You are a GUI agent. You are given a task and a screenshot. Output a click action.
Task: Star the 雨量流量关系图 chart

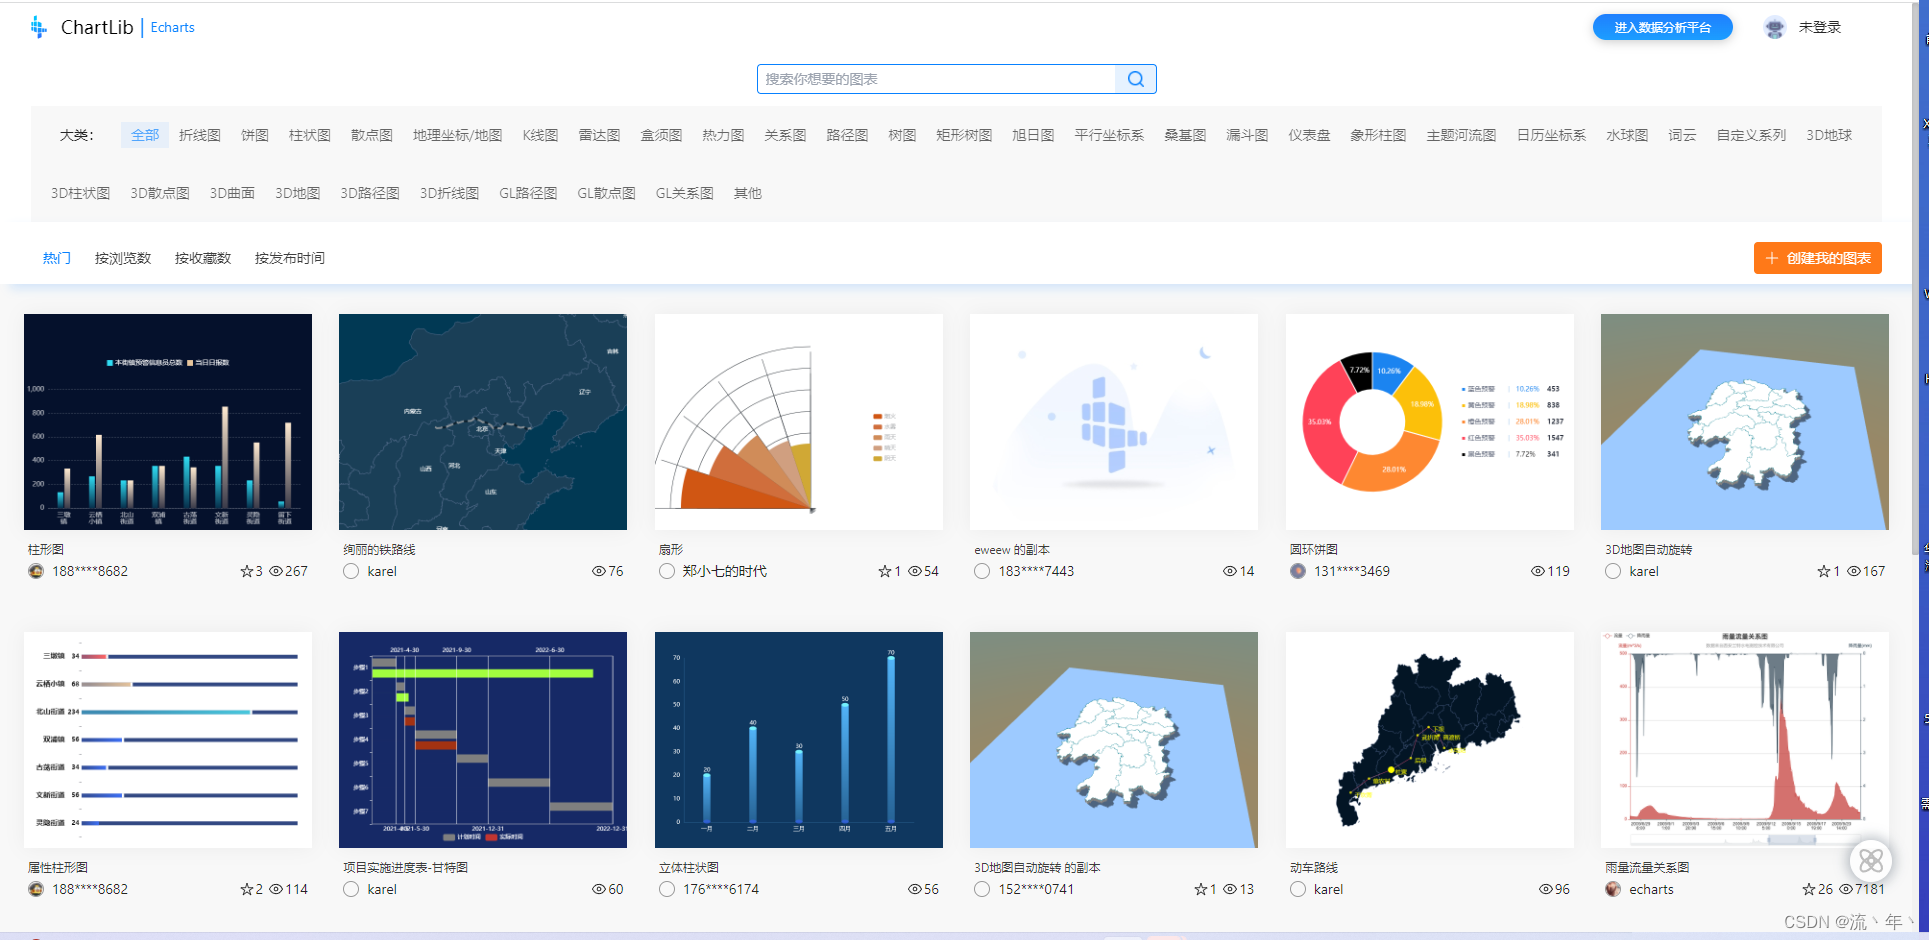[1810, 889]
